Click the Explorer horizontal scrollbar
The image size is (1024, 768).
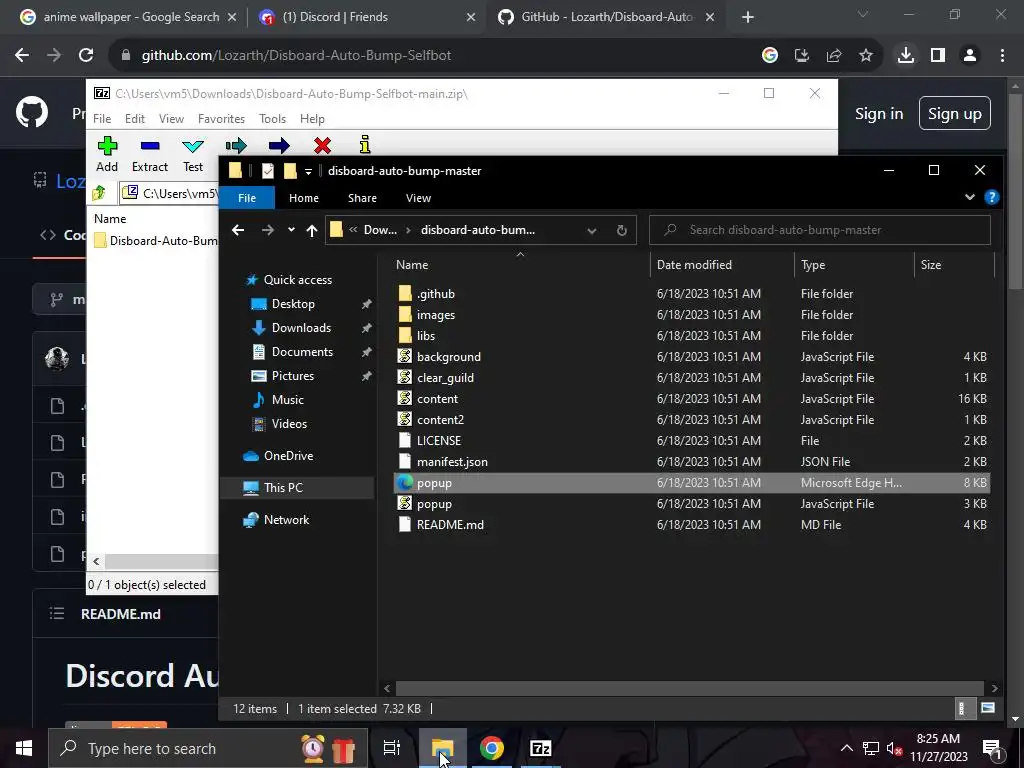689,688
